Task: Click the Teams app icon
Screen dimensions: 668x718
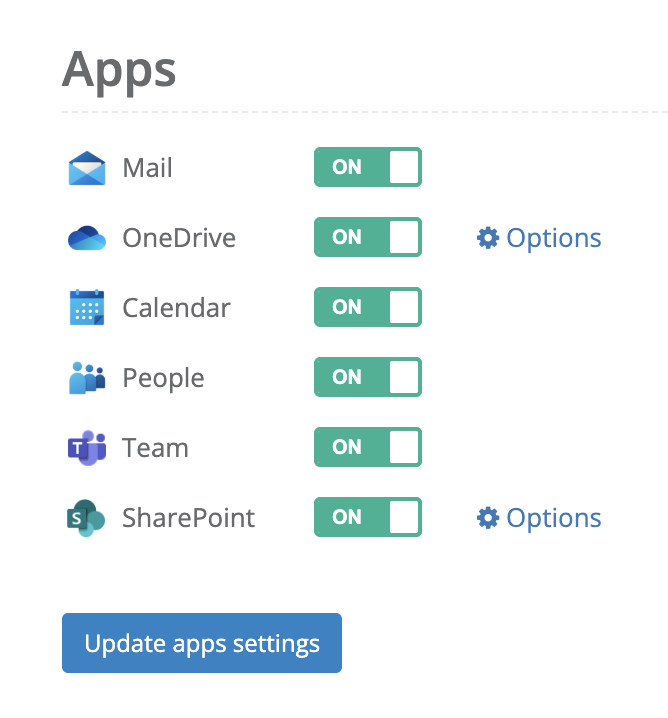Action: pyautogui.click(x=87, y=448)
